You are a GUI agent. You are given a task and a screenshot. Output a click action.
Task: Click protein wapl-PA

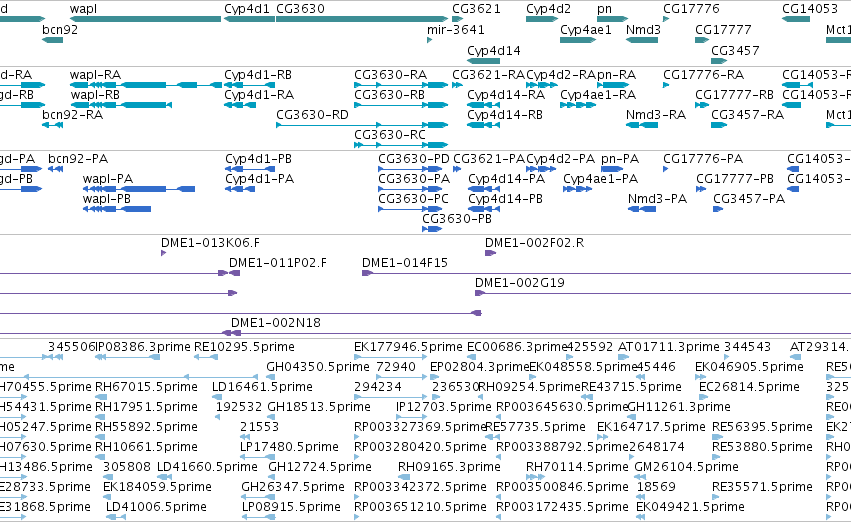(107, 179)
